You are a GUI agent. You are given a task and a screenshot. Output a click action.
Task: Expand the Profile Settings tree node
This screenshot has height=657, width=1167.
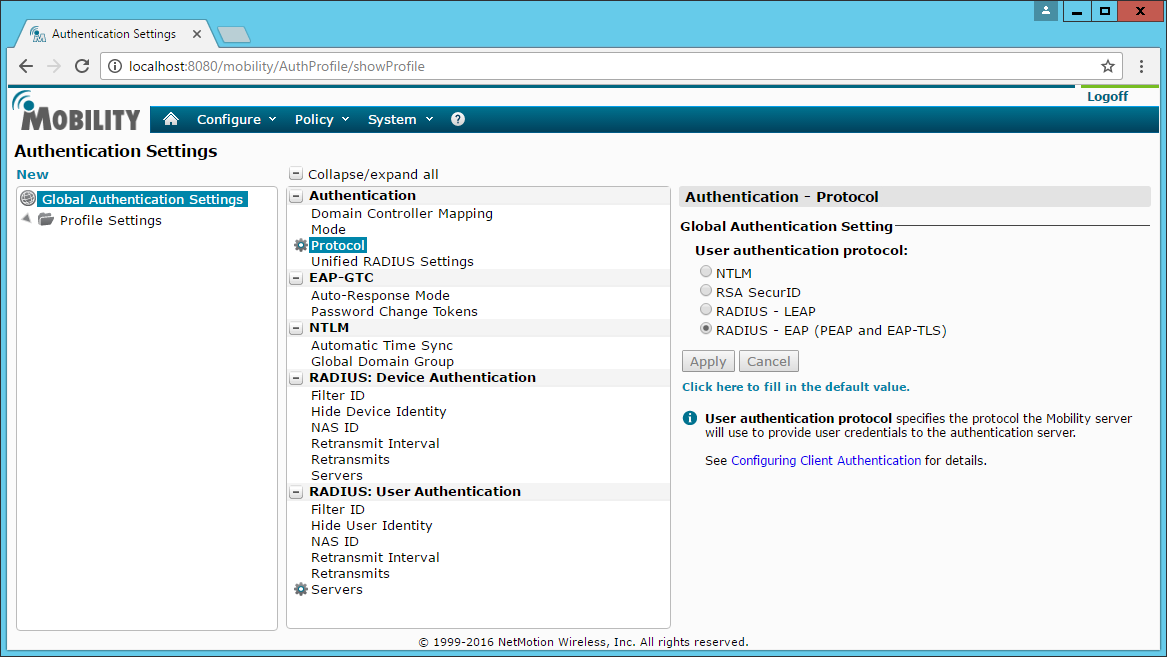click(26, 219)
